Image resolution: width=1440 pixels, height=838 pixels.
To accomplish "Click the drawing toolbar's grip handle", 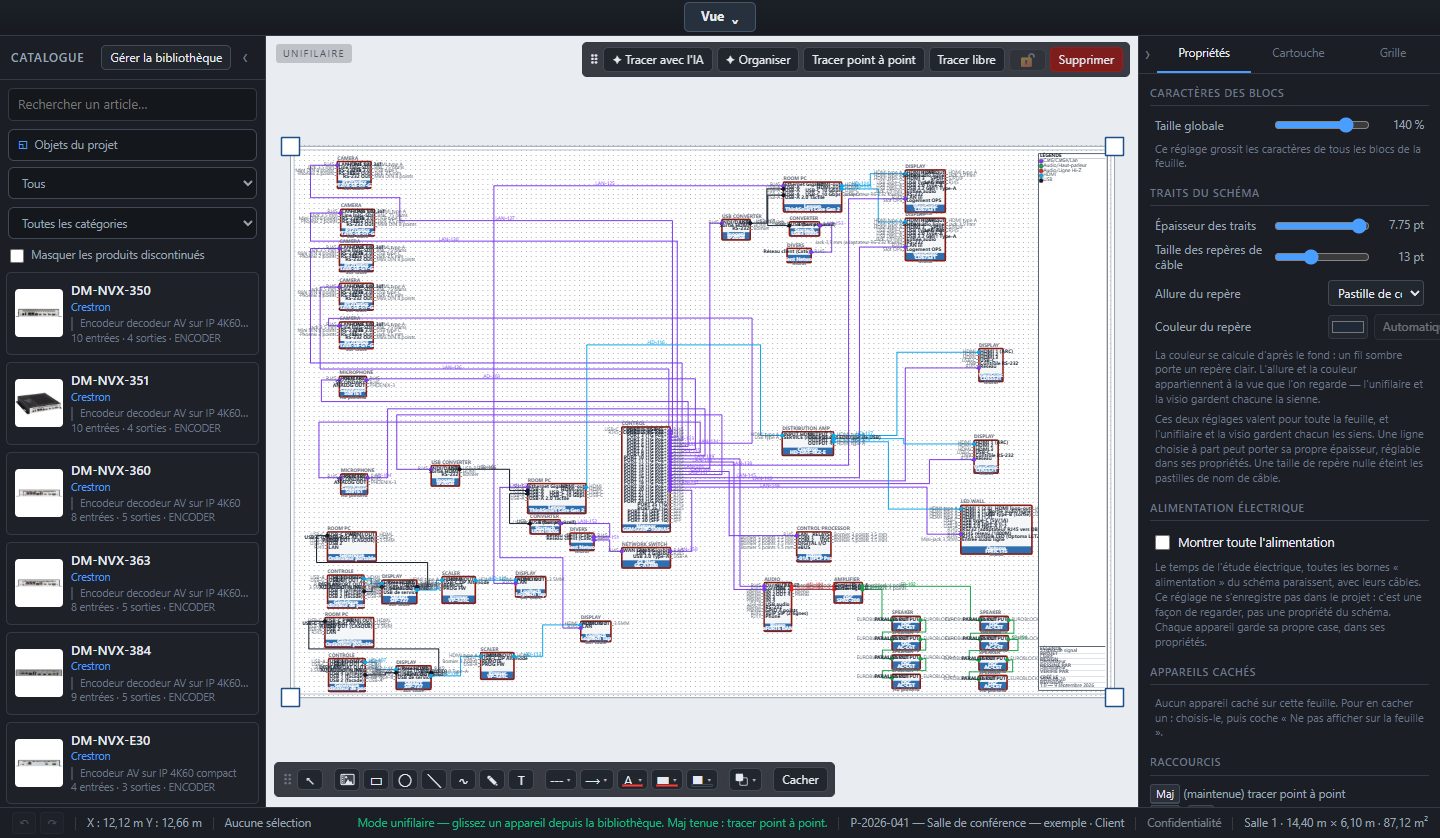I will (x=288, y=780).
